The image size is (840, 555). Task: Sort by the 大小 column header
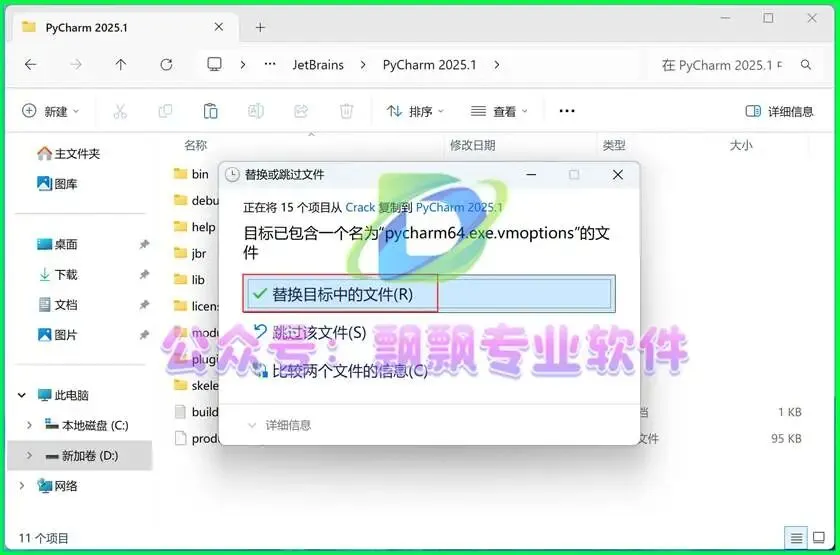[x=741, y=145]
